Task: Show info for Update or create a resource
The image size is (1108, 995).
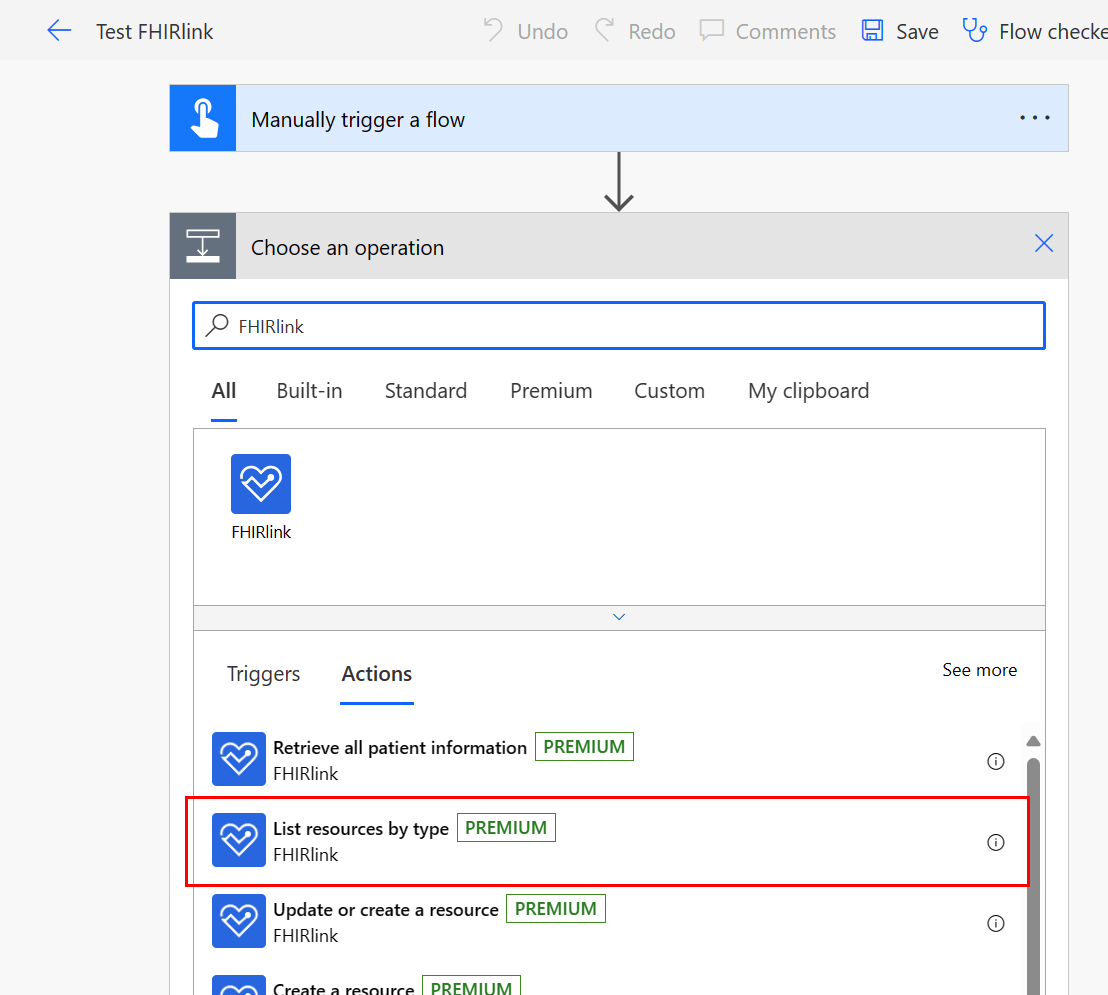Action: [996, 924]
